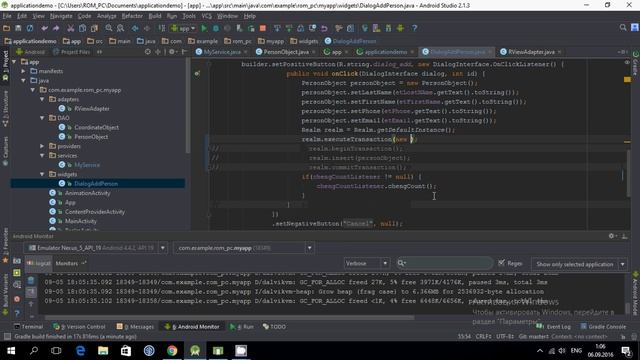
Task: Click the Replace magnifier icon
Action: (120, 28)
